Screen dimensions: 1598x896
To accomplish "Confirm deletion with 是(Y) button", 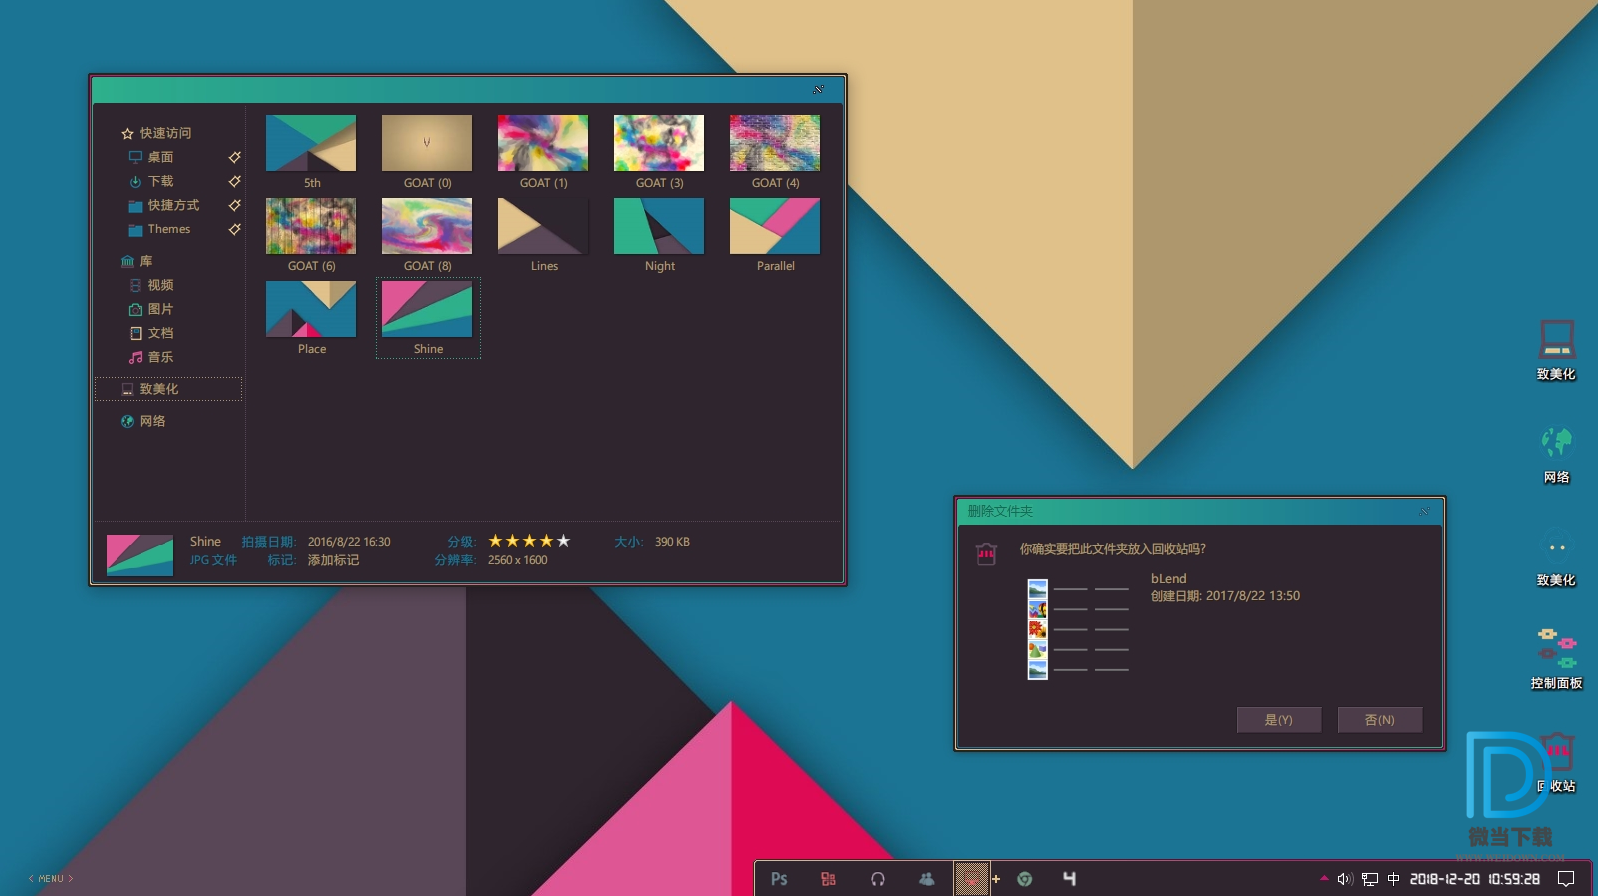I will (1279, 720).
